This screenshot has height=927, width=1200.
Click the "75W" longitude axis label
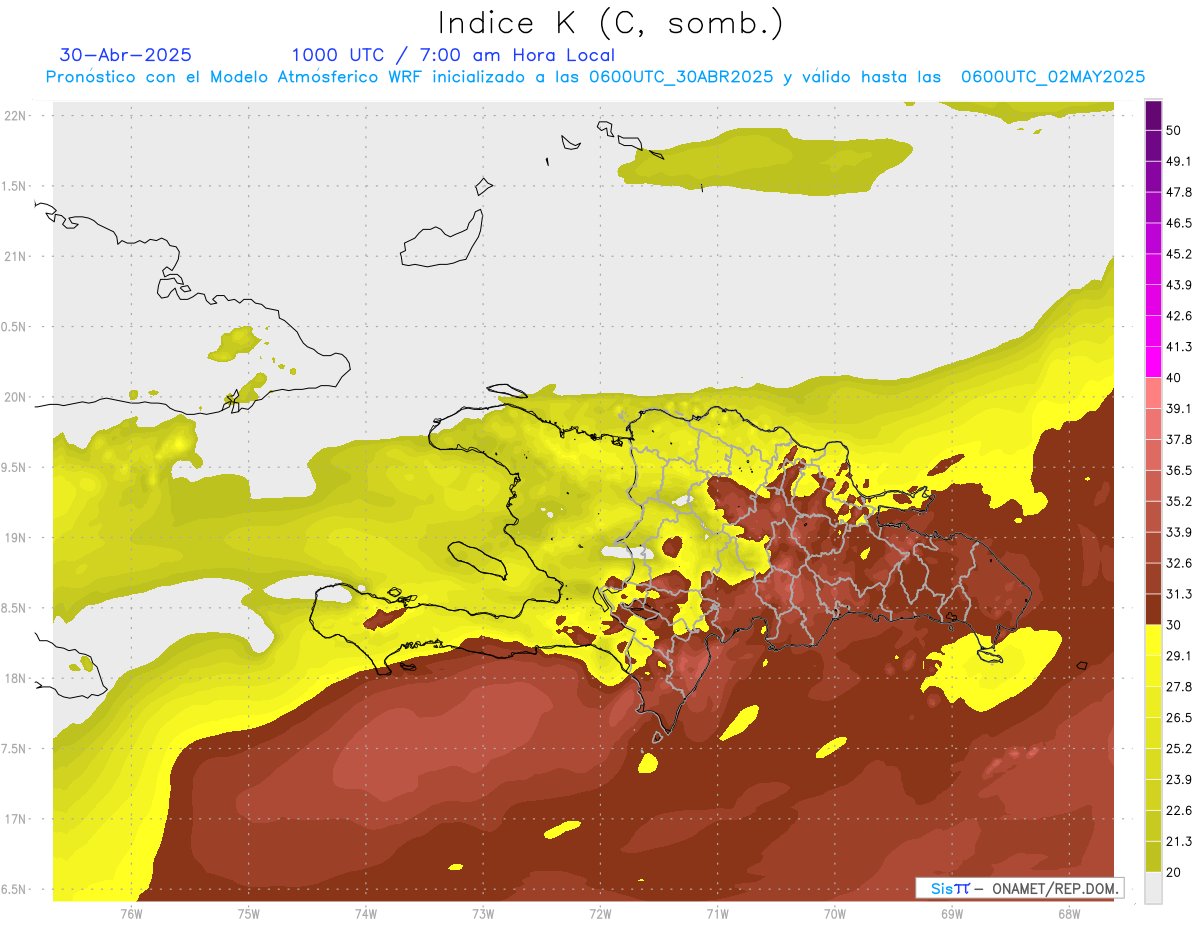(x=249, y=914)
